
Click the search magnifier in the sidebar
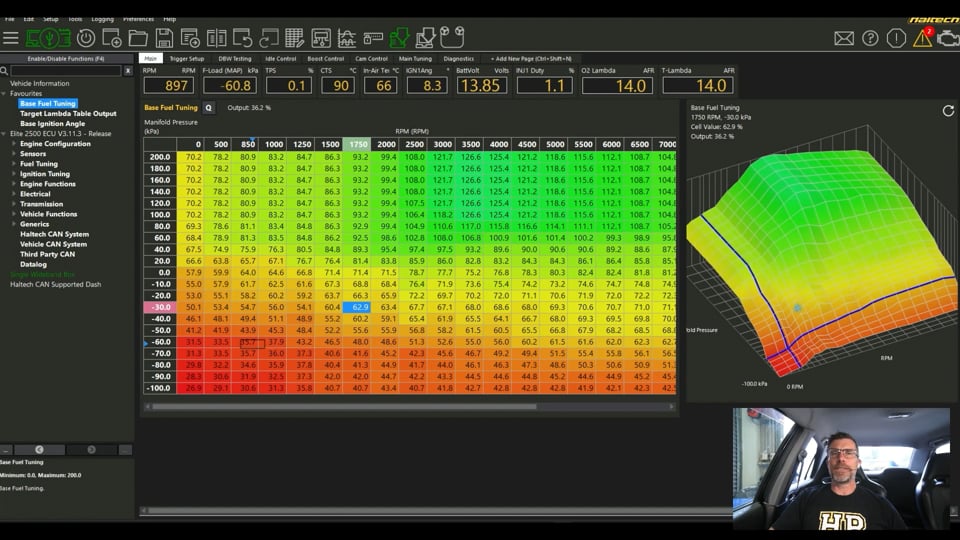pos(4,71)
